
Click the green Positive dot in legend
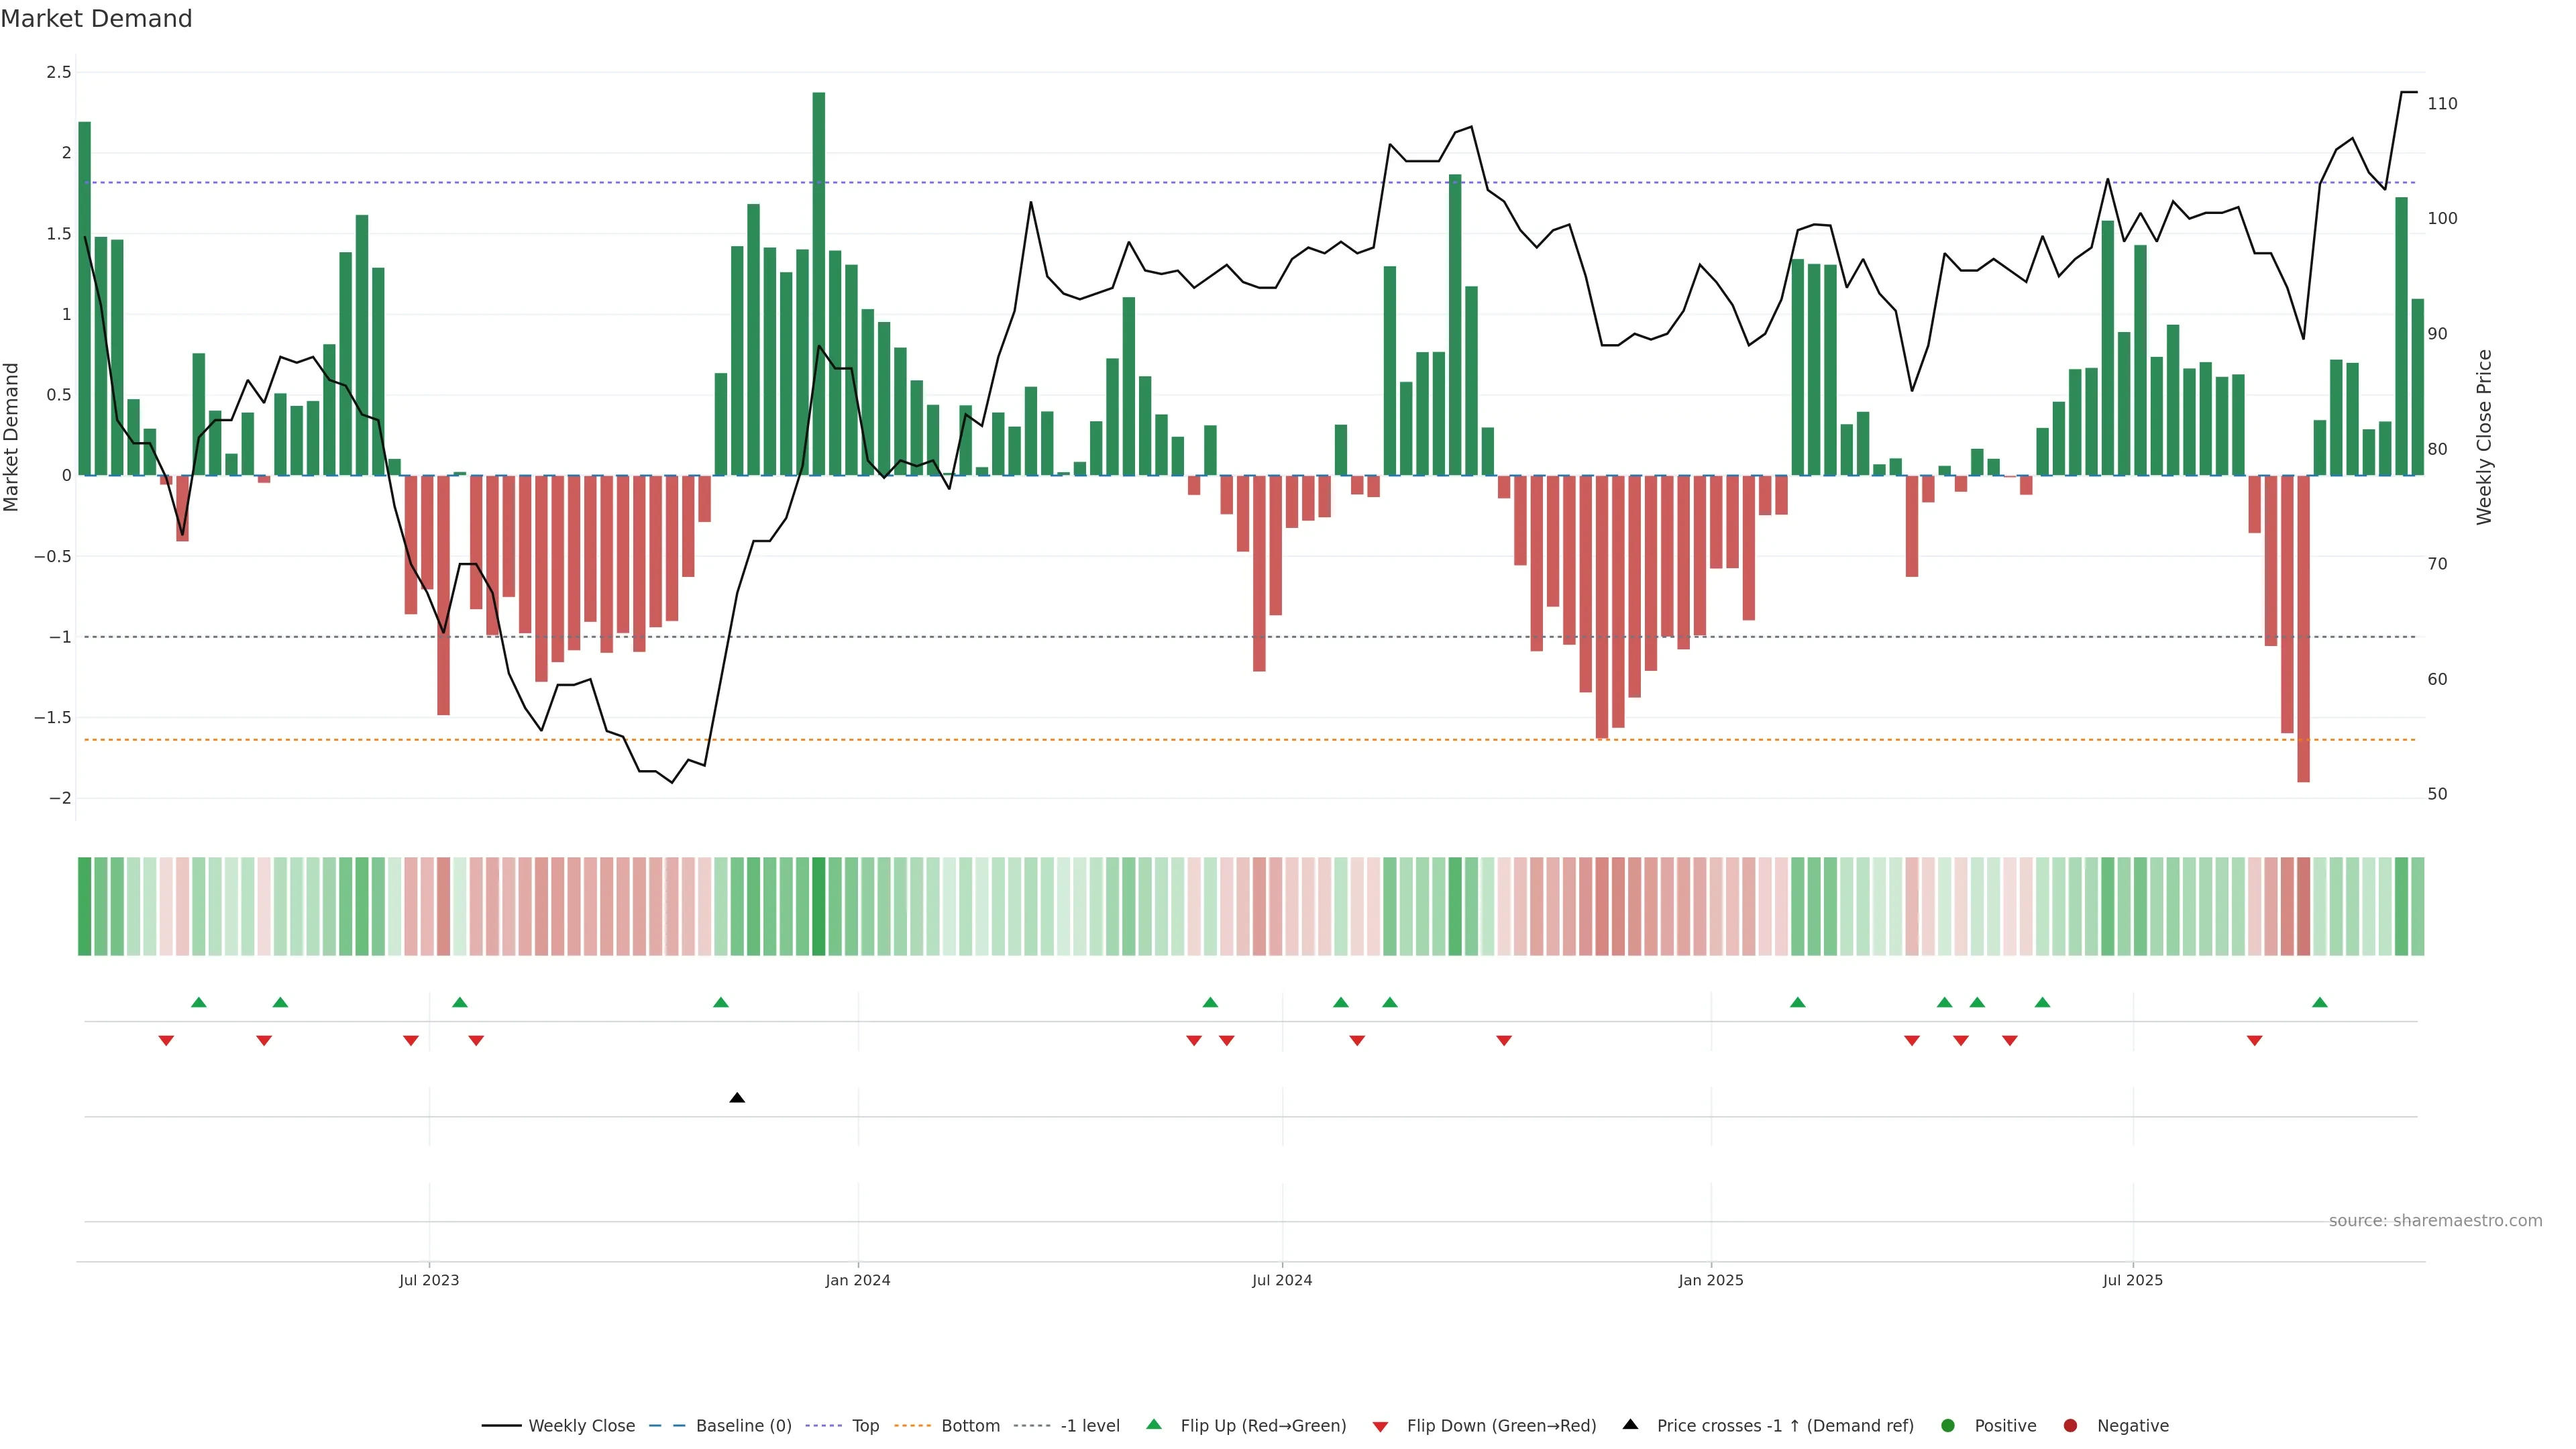(x=1947, y=1426)
